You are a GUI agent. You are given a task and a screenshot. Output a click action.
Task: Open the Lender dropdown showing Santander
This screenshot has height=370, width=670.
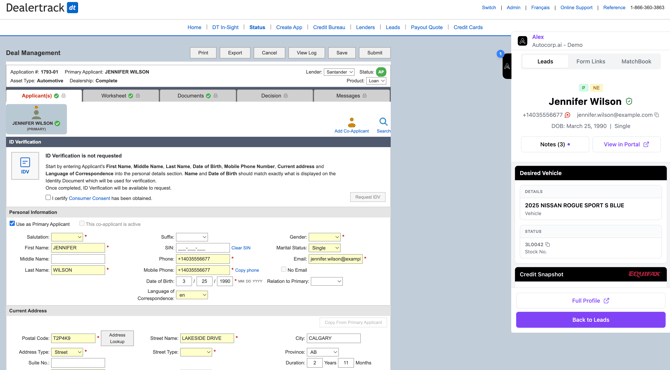point(339,72)
